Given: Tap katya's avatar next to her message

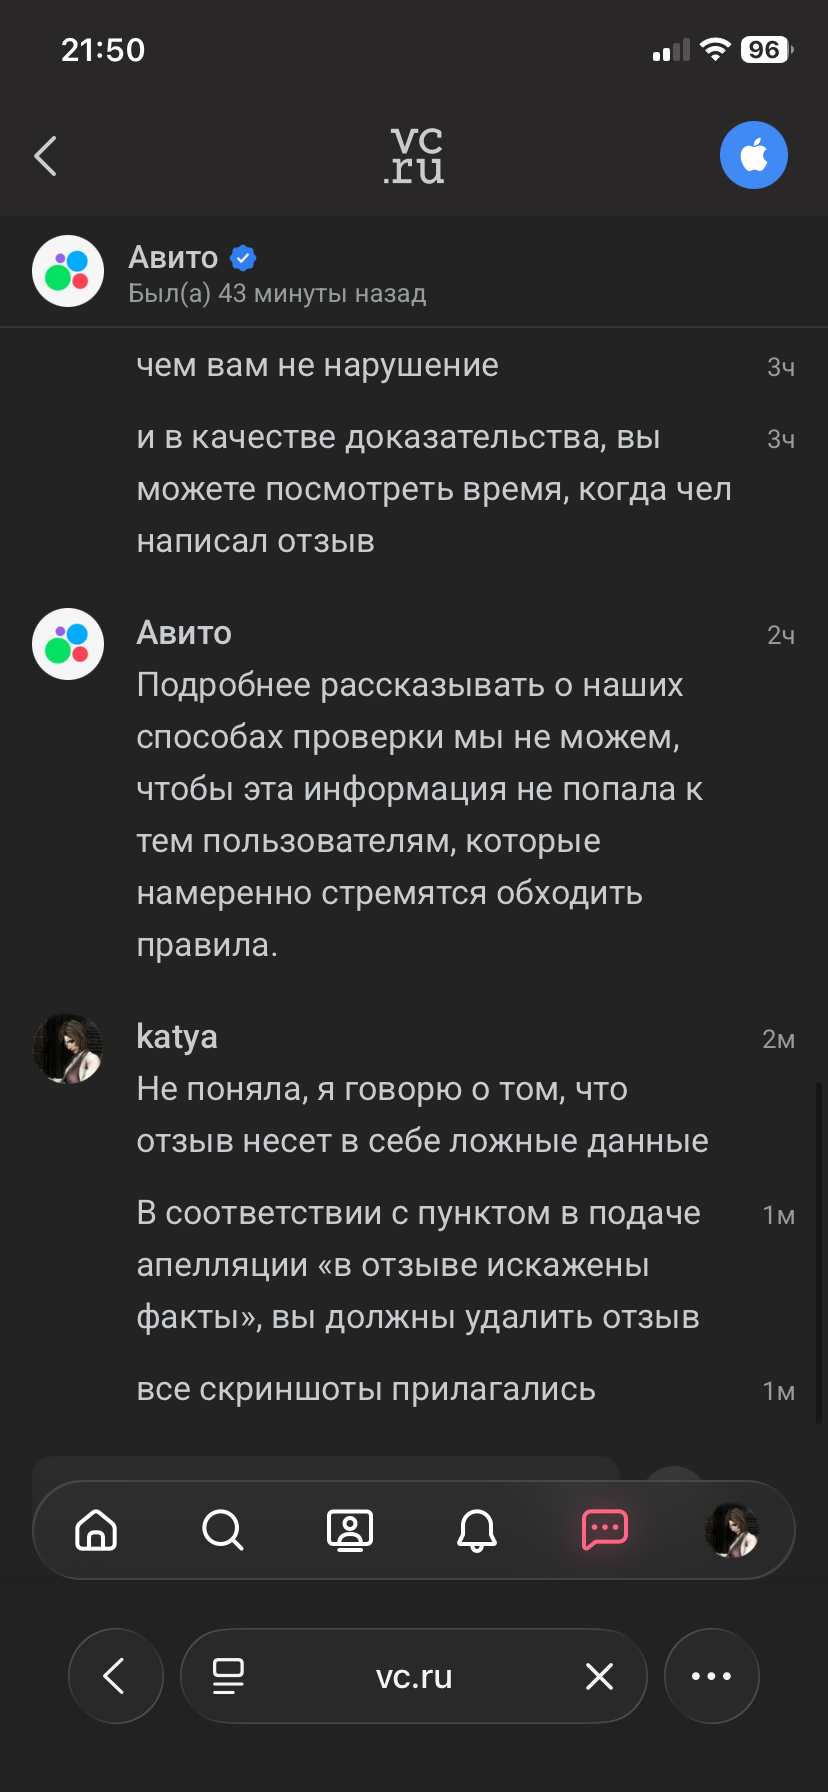Looking at the screenshot, I should click(68, 1048).
